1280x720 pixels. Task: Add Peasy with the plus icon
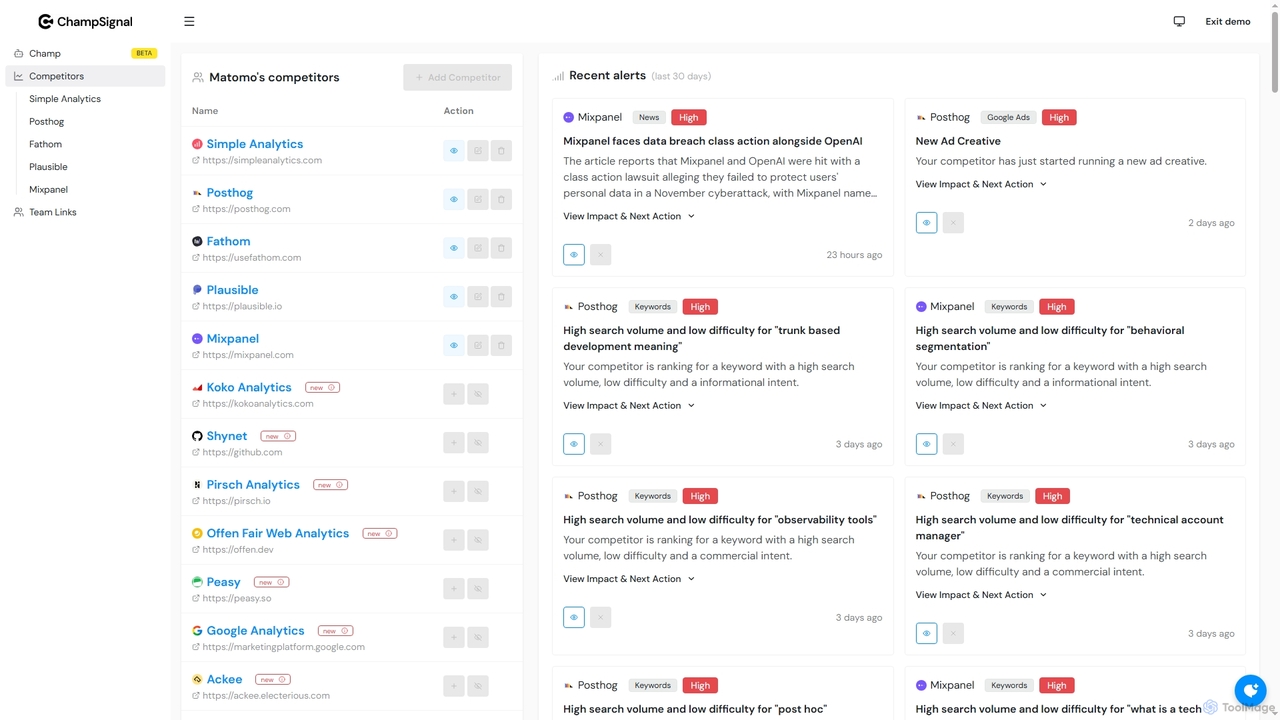[454, 589]
